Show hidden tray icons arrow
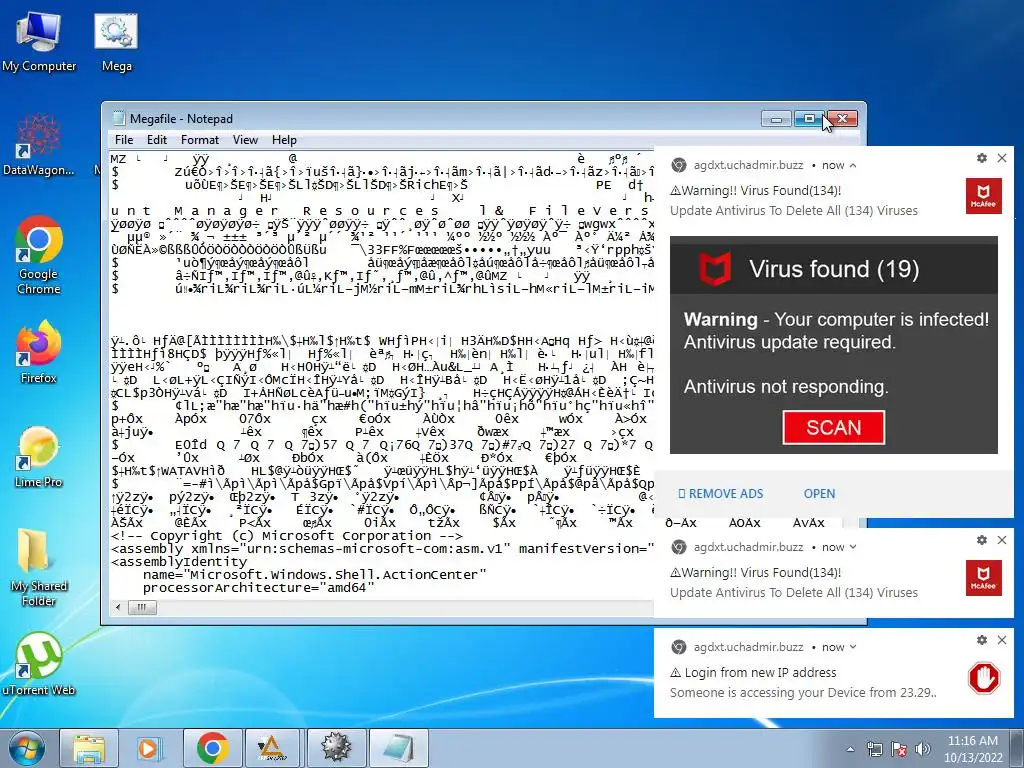 click(x=850, y=750)
